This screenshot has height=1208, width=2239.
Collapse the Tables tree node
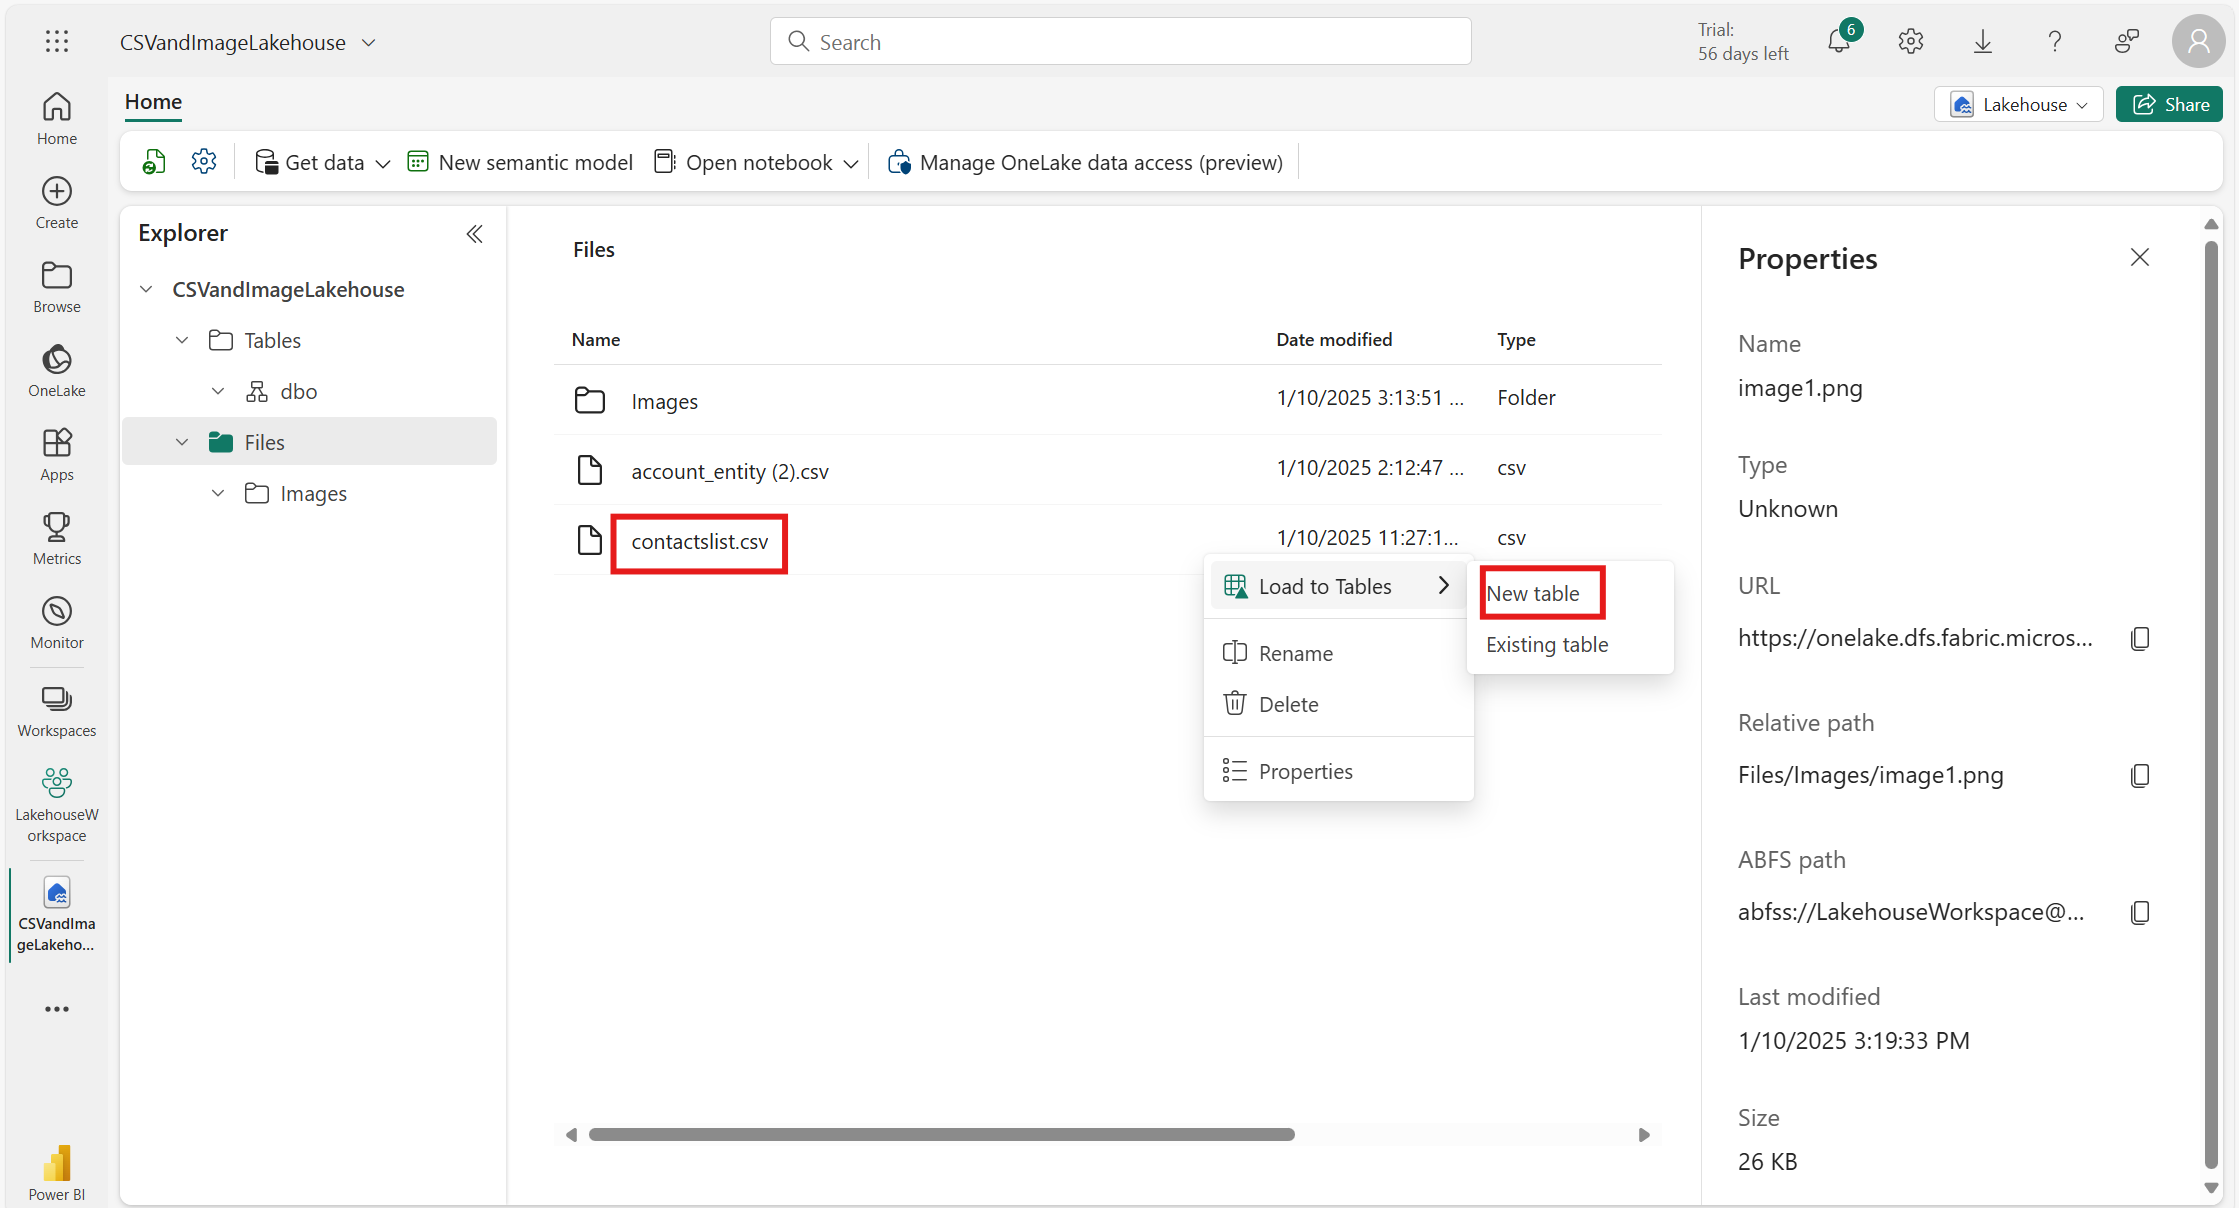(182, 340)
